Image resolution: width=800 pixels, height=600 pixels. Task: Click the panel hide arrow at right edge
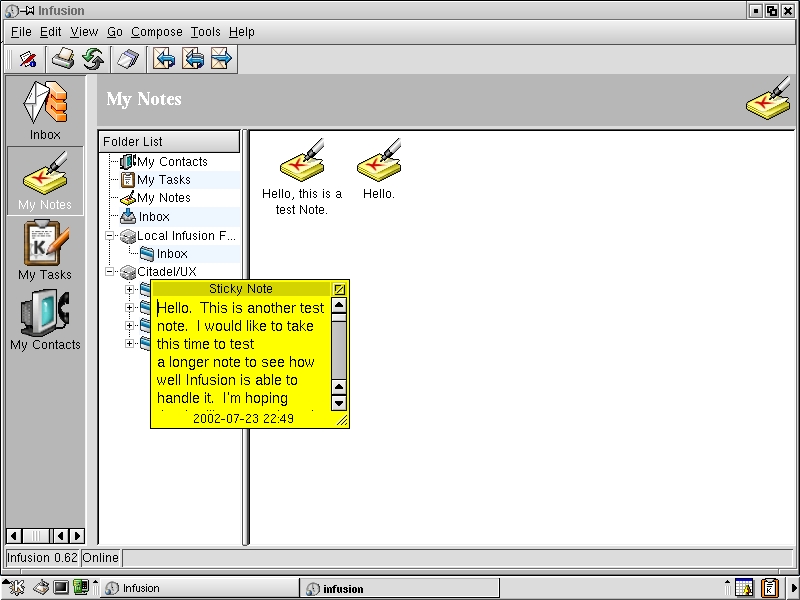point(794,588)
